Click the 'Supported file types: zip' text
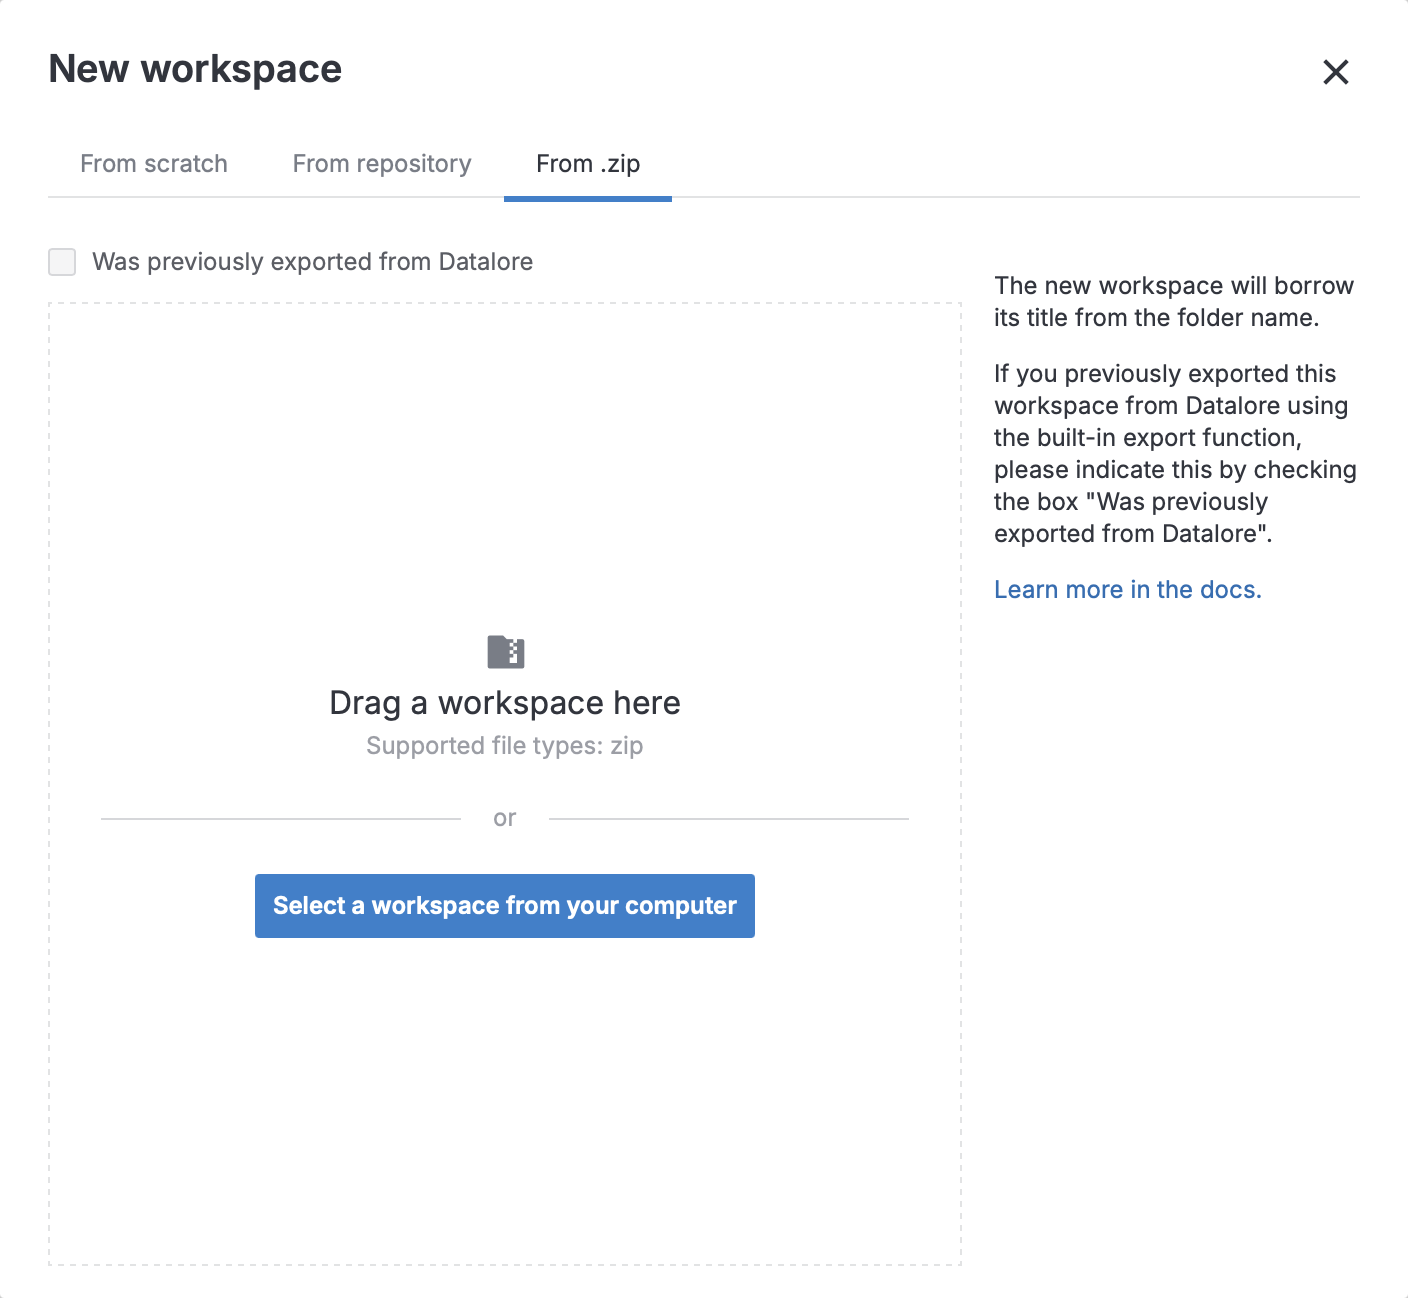 (x=504, y=745)
